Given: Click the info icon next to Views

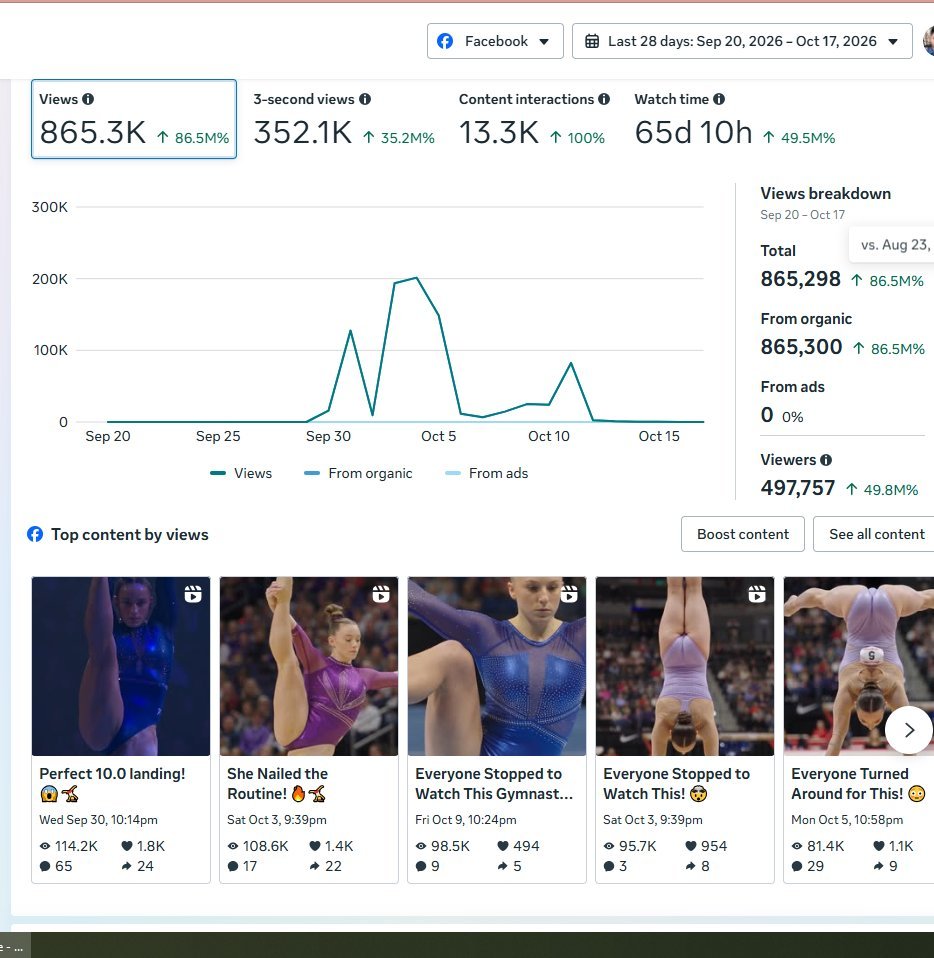Looking at the screenshot, I should (88, 99).
